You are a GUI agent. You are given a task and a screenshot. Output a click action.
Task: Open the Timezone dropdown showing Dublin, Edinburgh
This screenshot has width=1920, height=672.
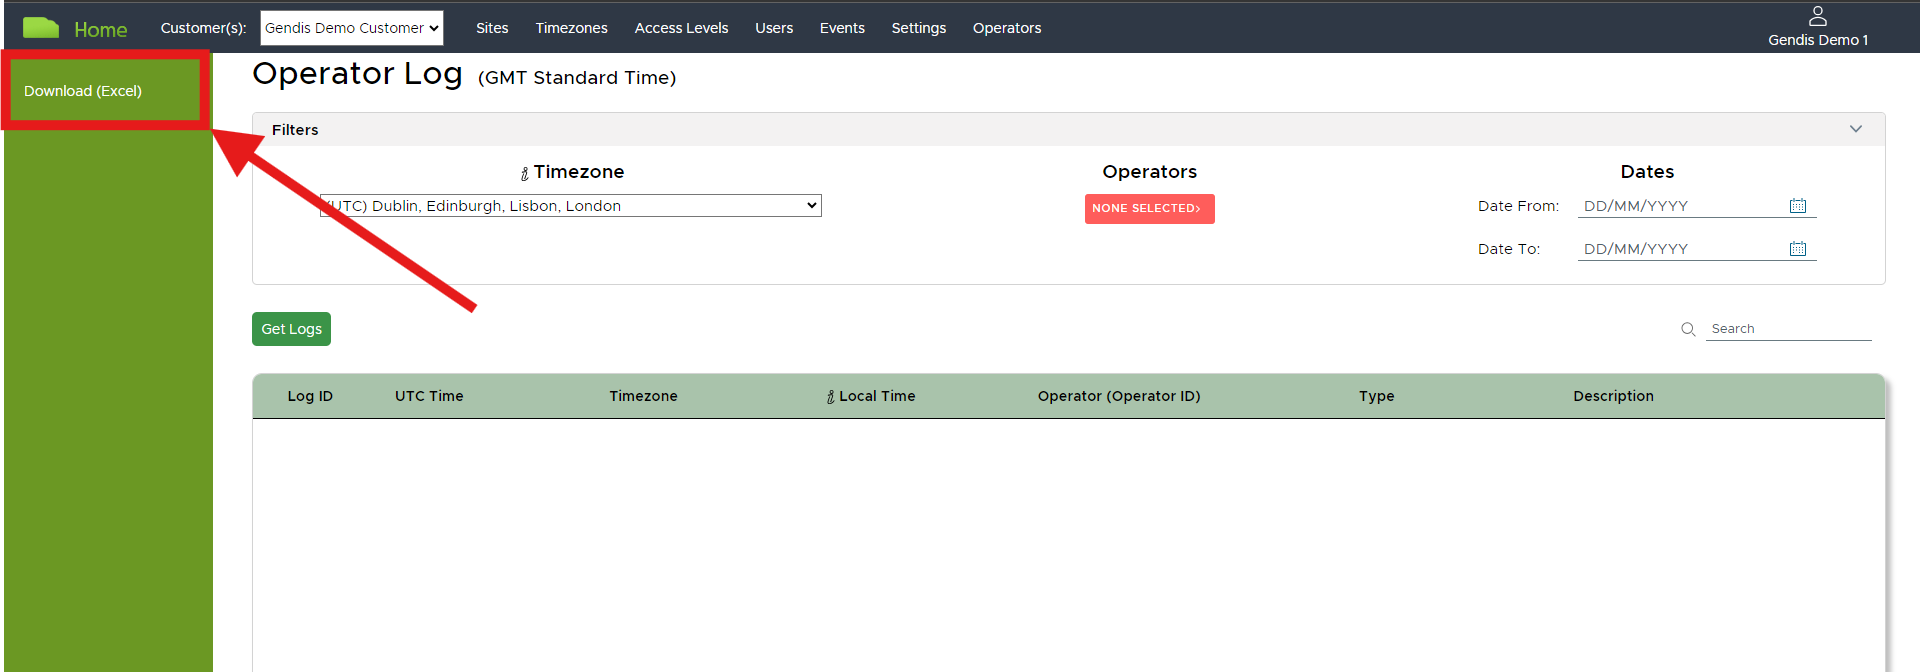coord(571,206)
